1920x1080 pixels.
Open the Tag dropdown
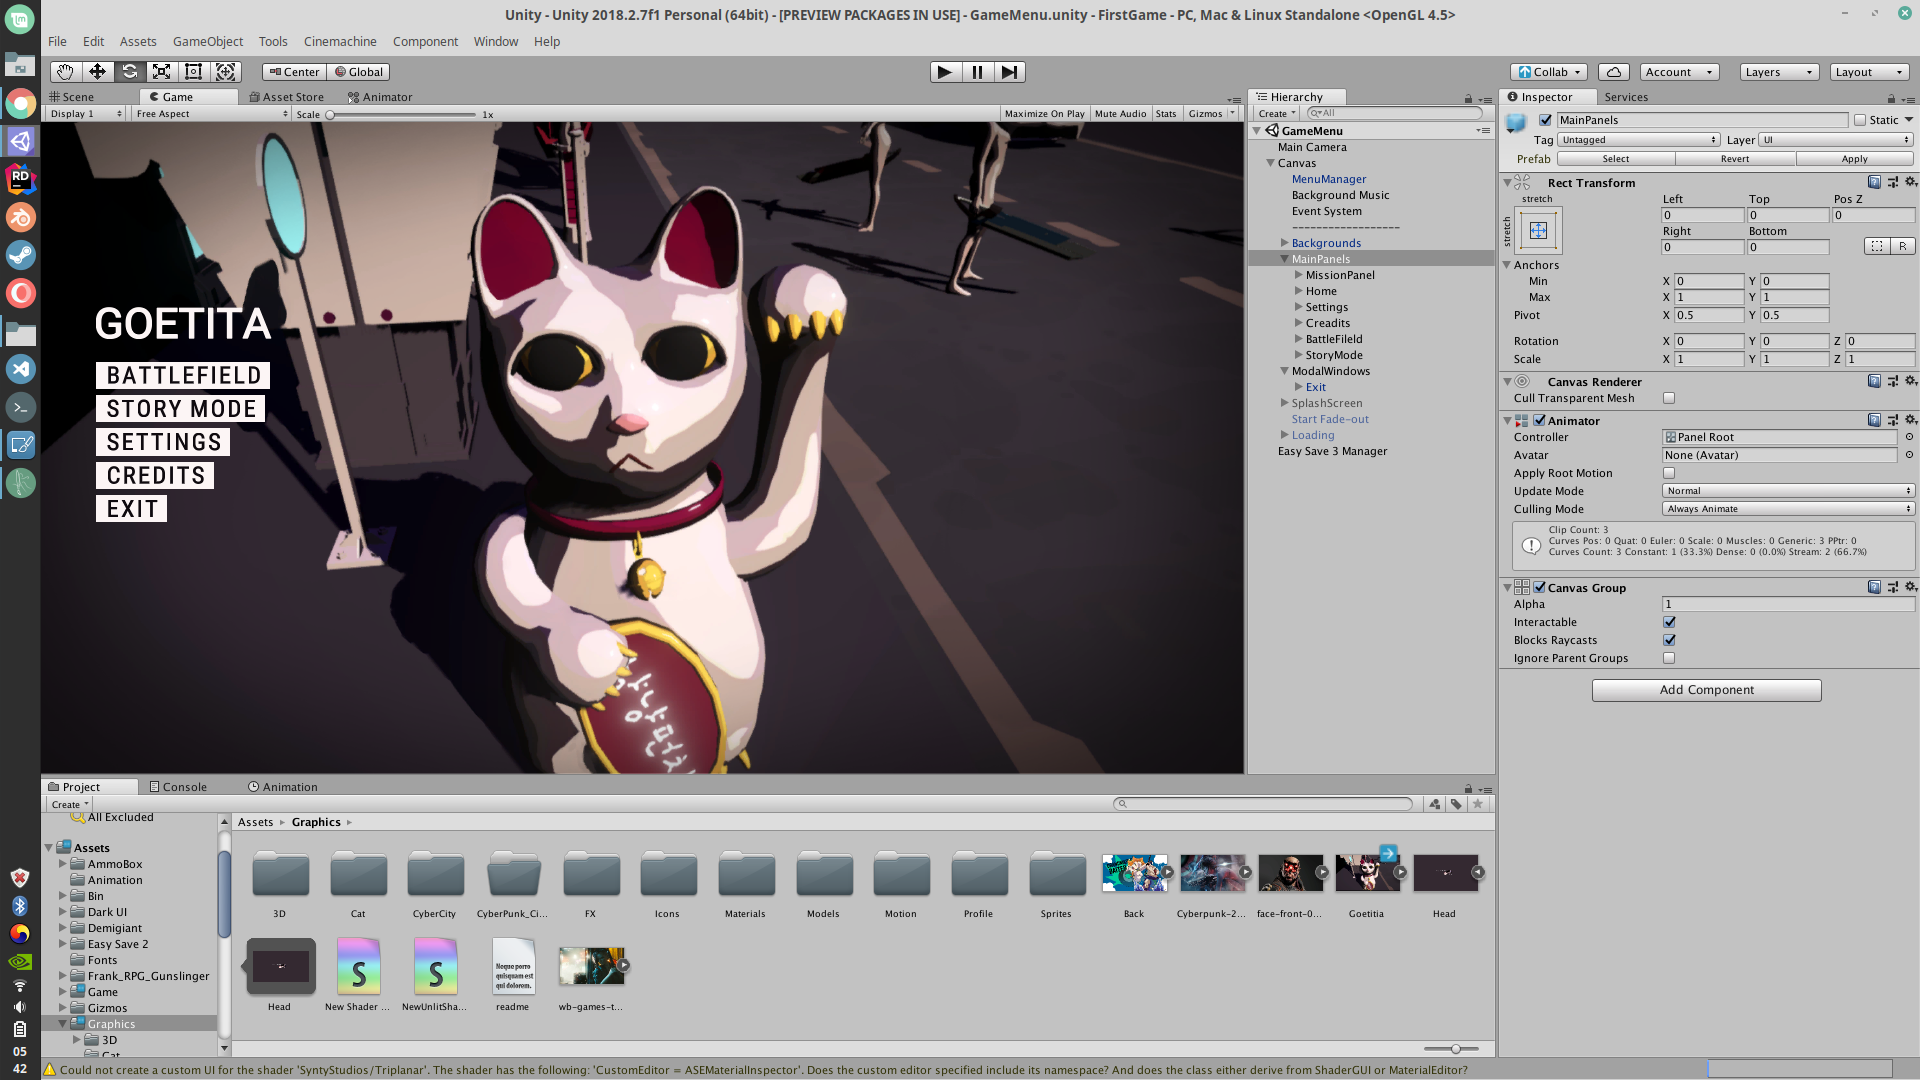click(1639, 140)
